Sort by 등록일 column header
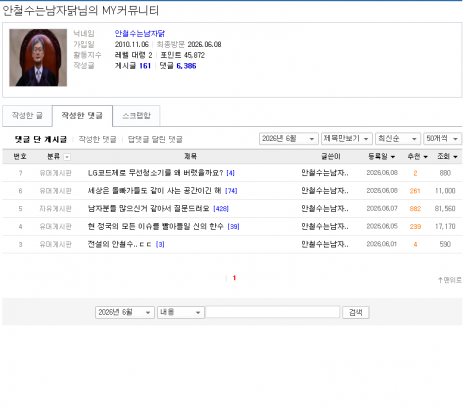470x408 pixels. pyautogui.click(x=381, y=156)
